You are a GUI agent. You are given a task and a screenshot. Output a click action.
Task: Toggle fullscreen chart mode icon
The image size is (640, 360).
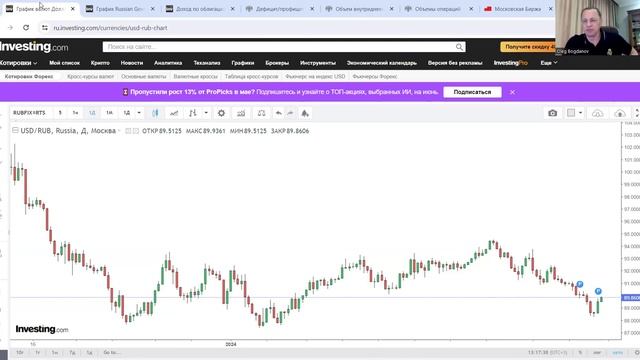(637, 113)
